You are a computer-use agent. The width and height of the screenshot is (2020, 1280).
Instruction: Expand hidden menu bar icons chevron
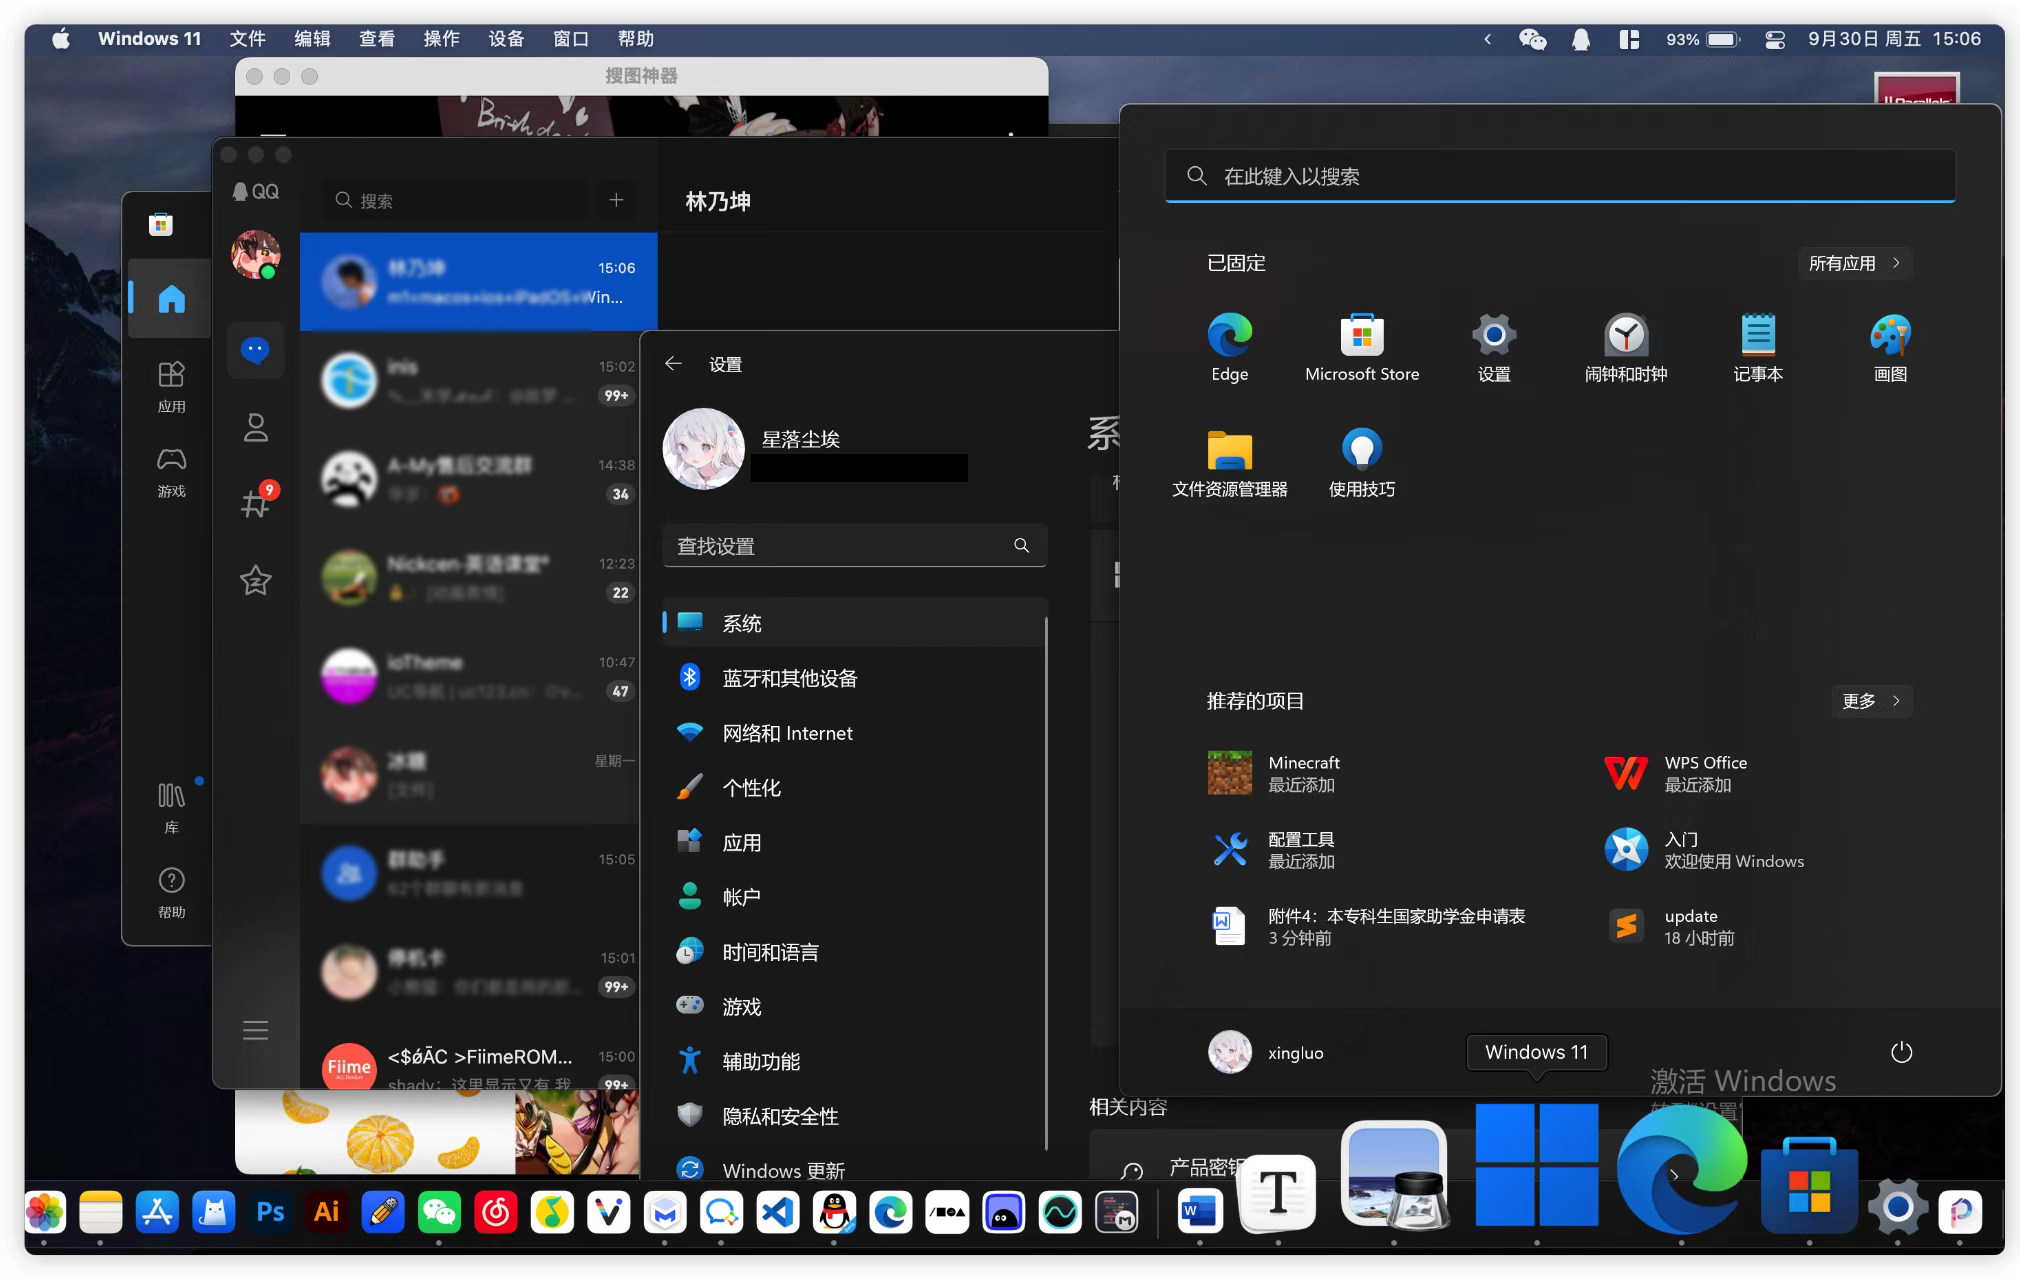[1487, 39]
